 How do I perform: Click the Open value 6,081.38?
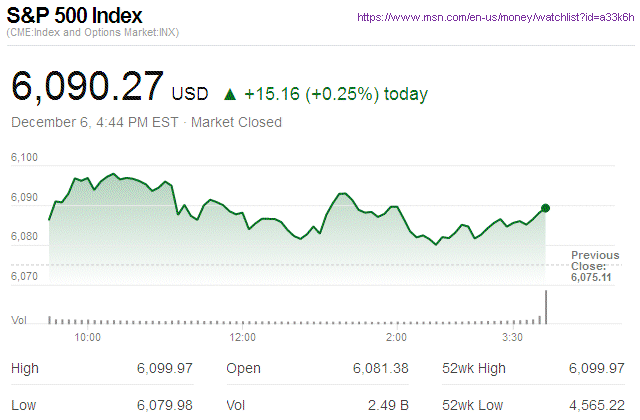[381, 369]
